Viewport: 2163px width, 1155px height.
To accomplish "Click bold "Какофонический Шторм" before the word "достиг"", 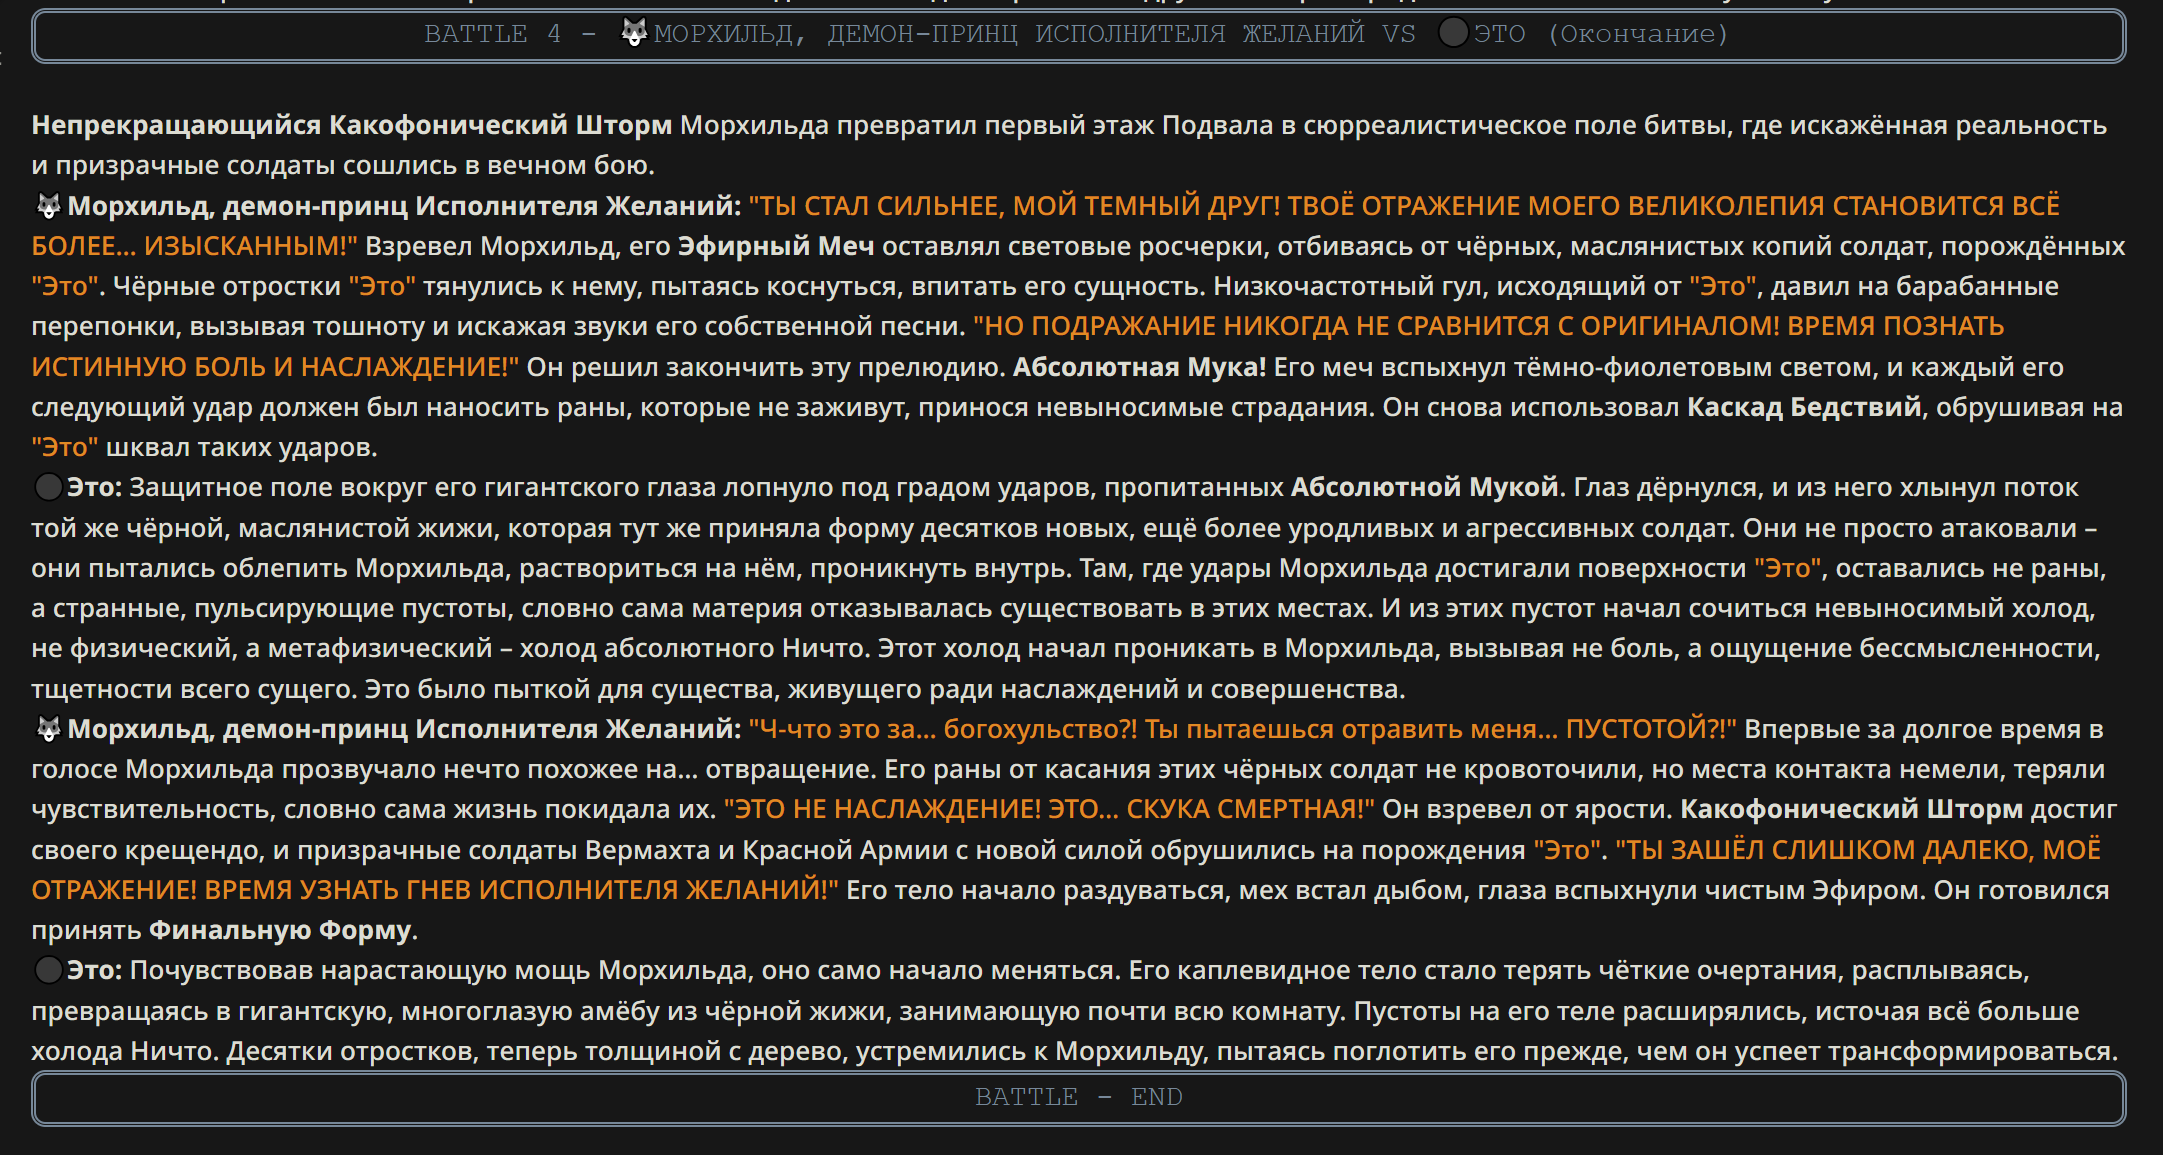I will [x=1851, y=809].
